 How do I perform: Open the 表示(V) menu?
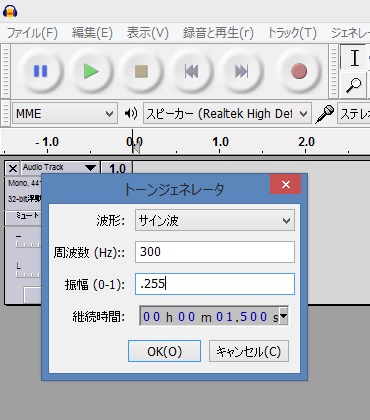148,33
